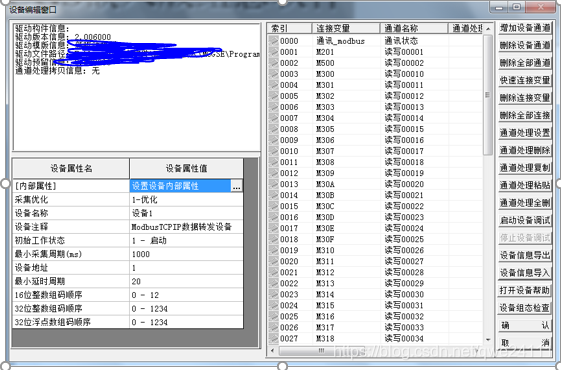Viewport: 561px width, 370px height.
Task: Confirm with the 确认 button
Action: pos(525,326)
